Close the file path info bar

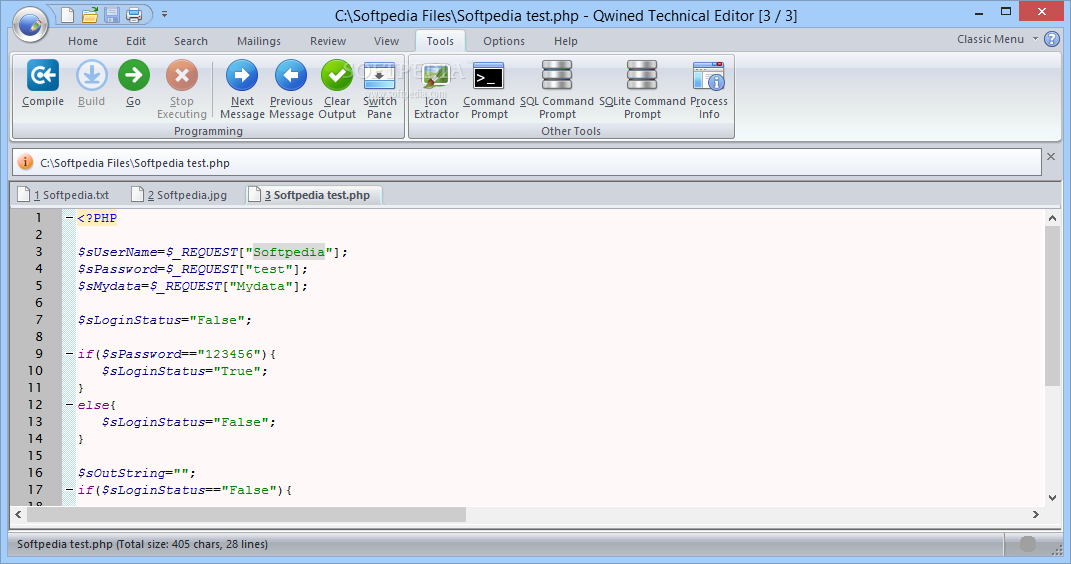coord(1051,157)
